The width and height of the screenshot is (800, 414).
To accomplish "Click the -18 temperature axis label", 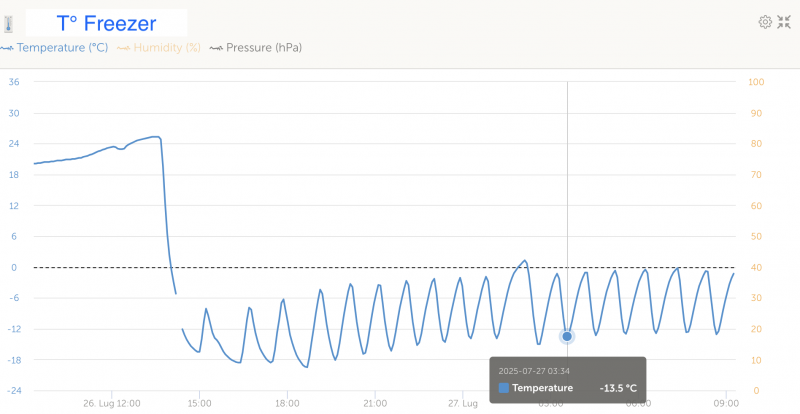I will pos(13,360).
